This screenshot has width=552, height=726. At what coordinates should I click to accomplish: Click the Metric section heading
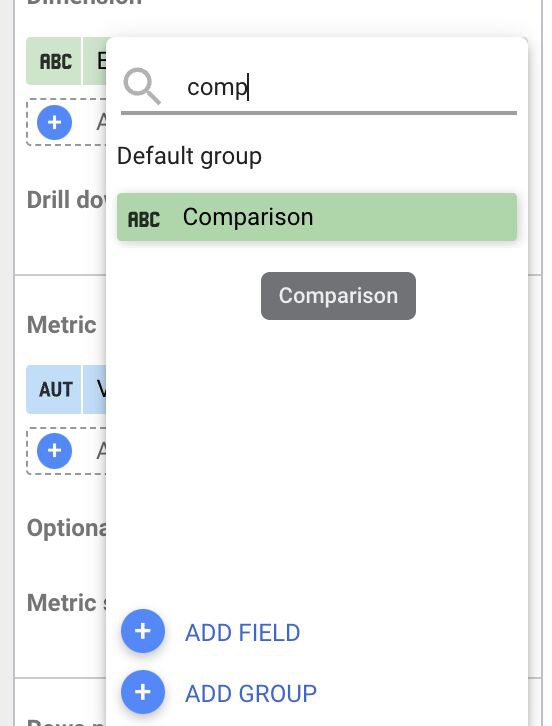[x=62, y=325]
